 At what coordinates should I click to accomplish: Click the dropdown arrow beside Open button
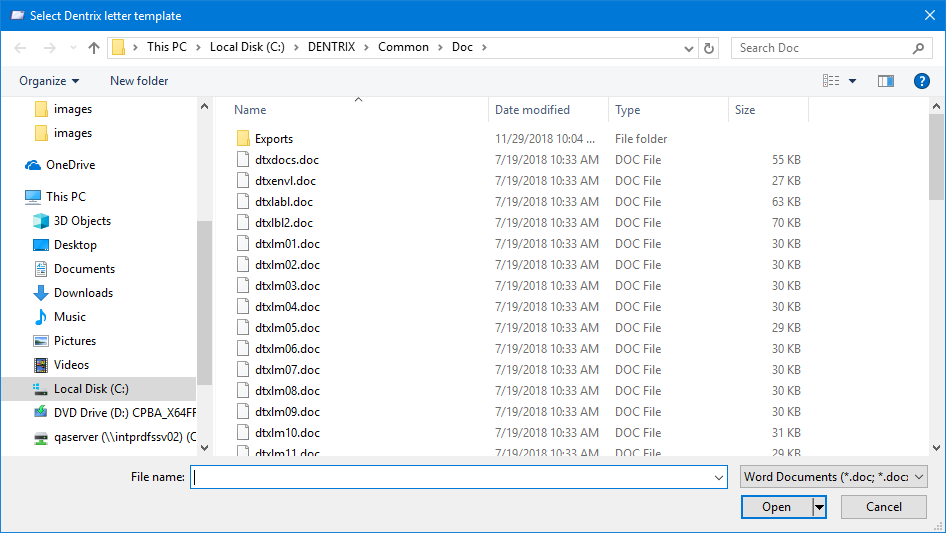pos(819,507)
